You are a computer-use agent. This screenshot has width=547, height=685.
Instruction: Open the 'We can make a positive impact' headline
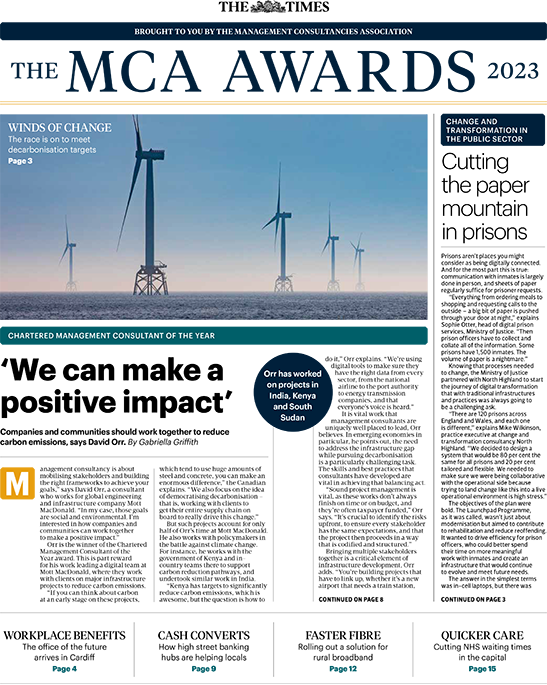[117, 386]
